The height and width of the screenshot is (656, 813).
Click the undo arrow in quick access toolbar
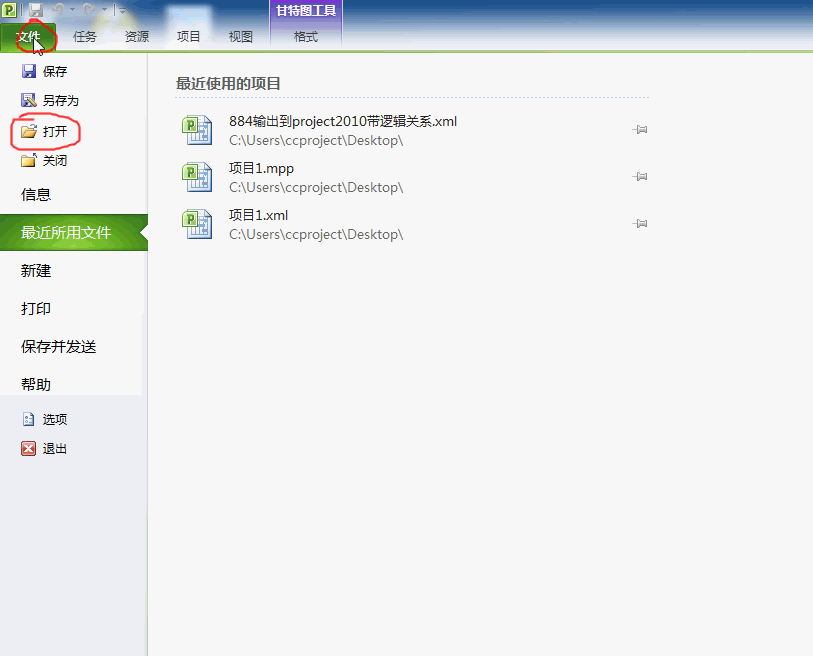tap(58, 10)
